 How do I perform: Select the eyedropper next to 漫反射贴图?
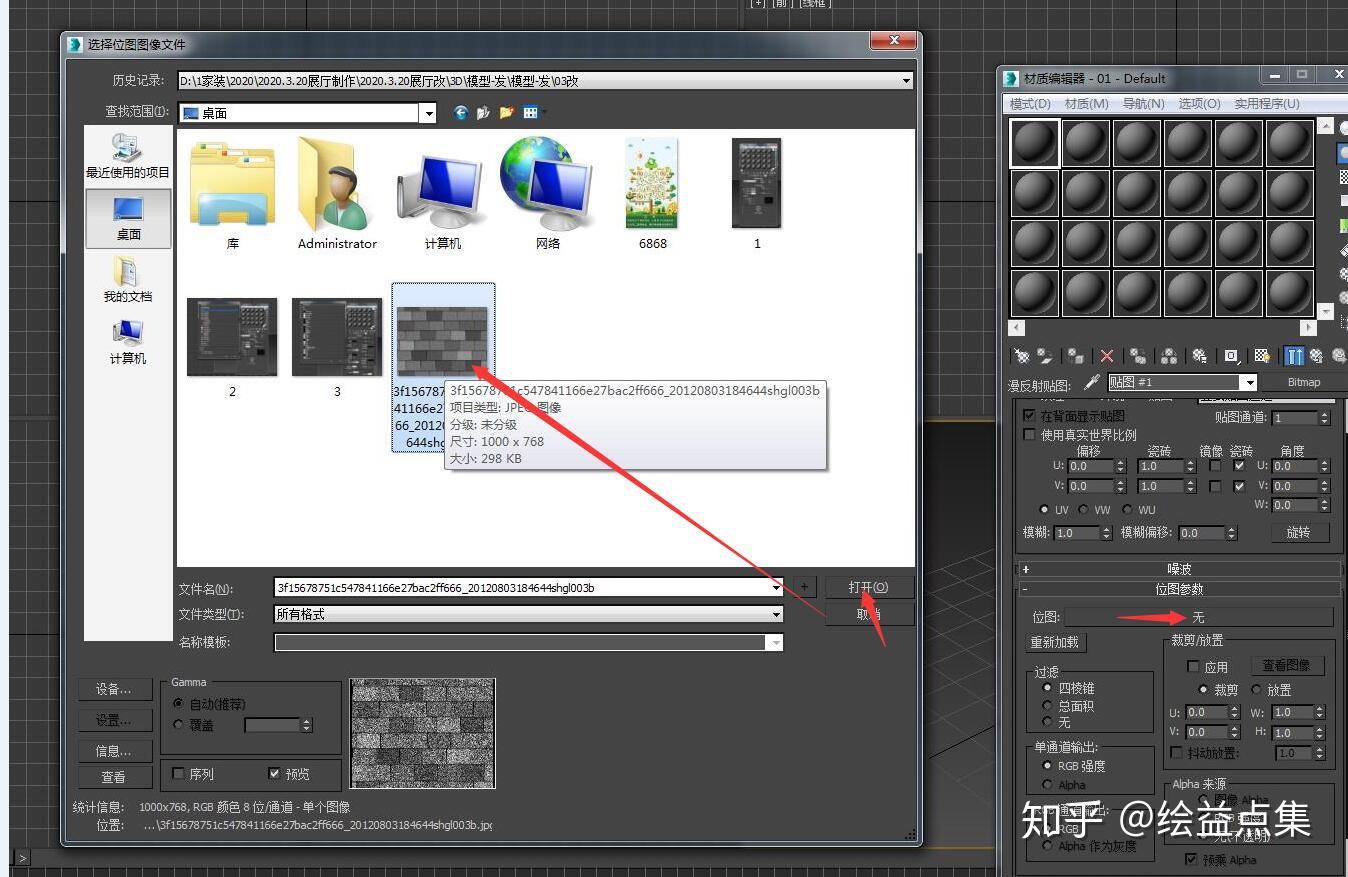coord(1093,382)
